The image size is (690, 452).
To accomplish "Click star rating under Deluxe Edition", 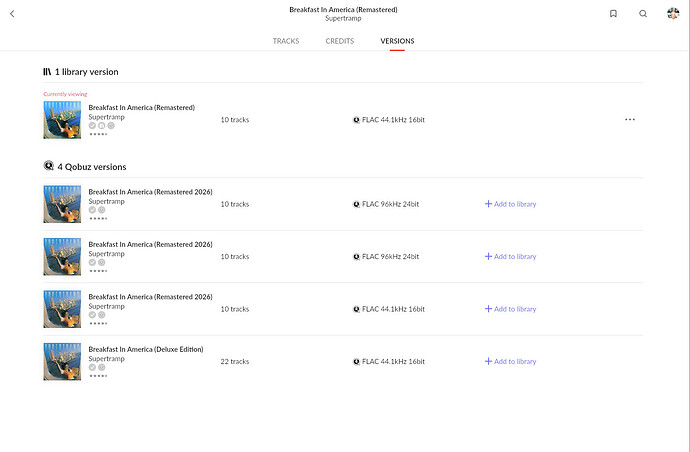I will click(x=98, y=376).
